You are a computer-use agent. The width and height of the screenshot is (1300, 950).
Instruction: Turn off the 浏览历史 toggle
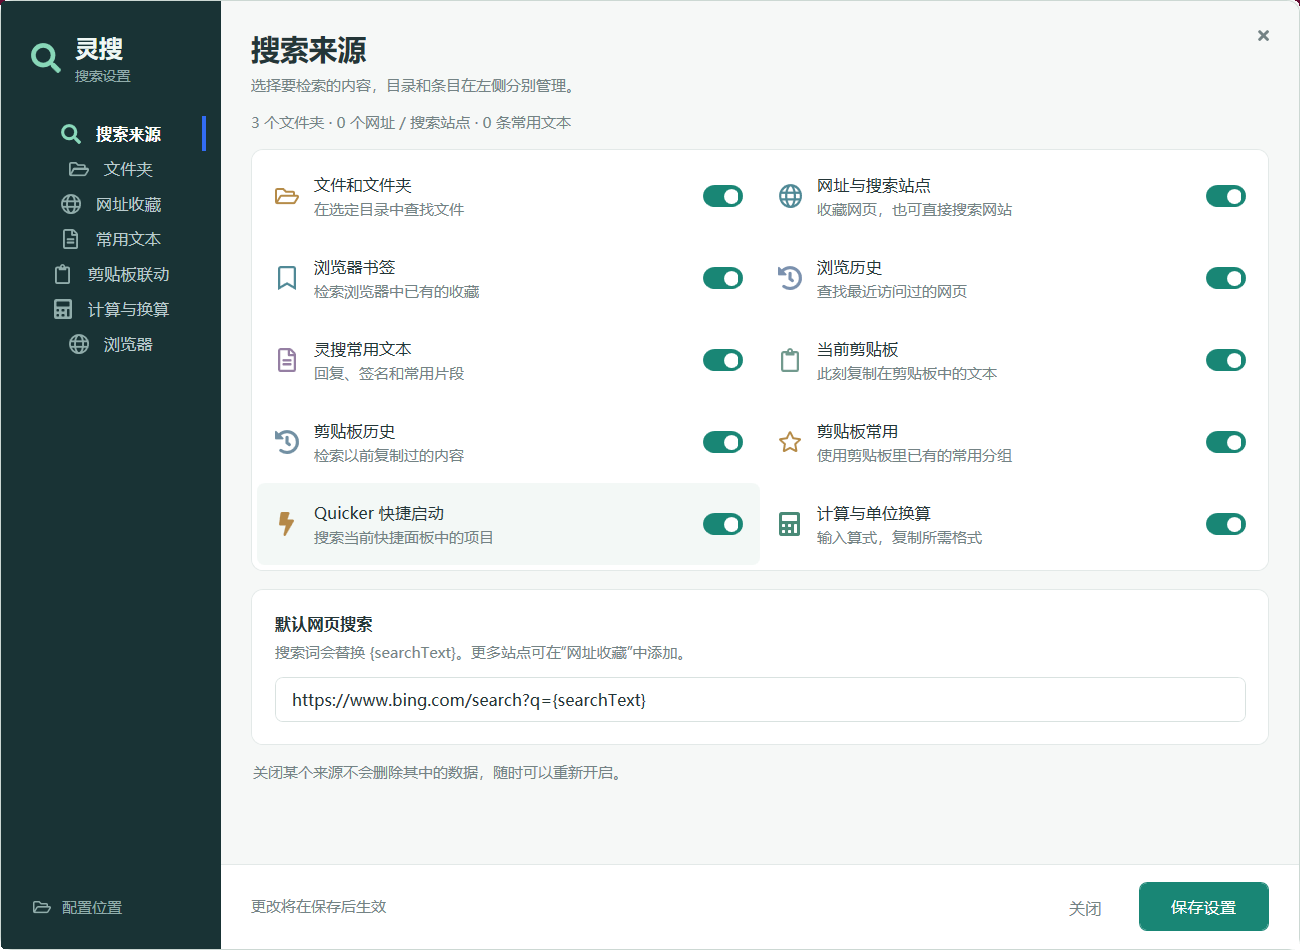(x=1226, y=278)
